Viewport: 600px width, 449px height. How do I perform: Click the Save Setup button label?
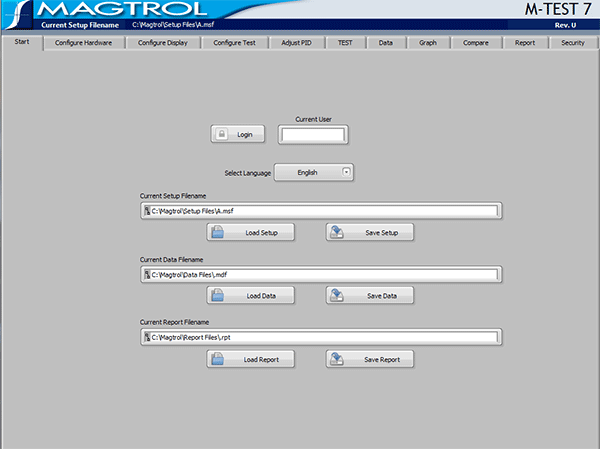click(x=382, y=232)
